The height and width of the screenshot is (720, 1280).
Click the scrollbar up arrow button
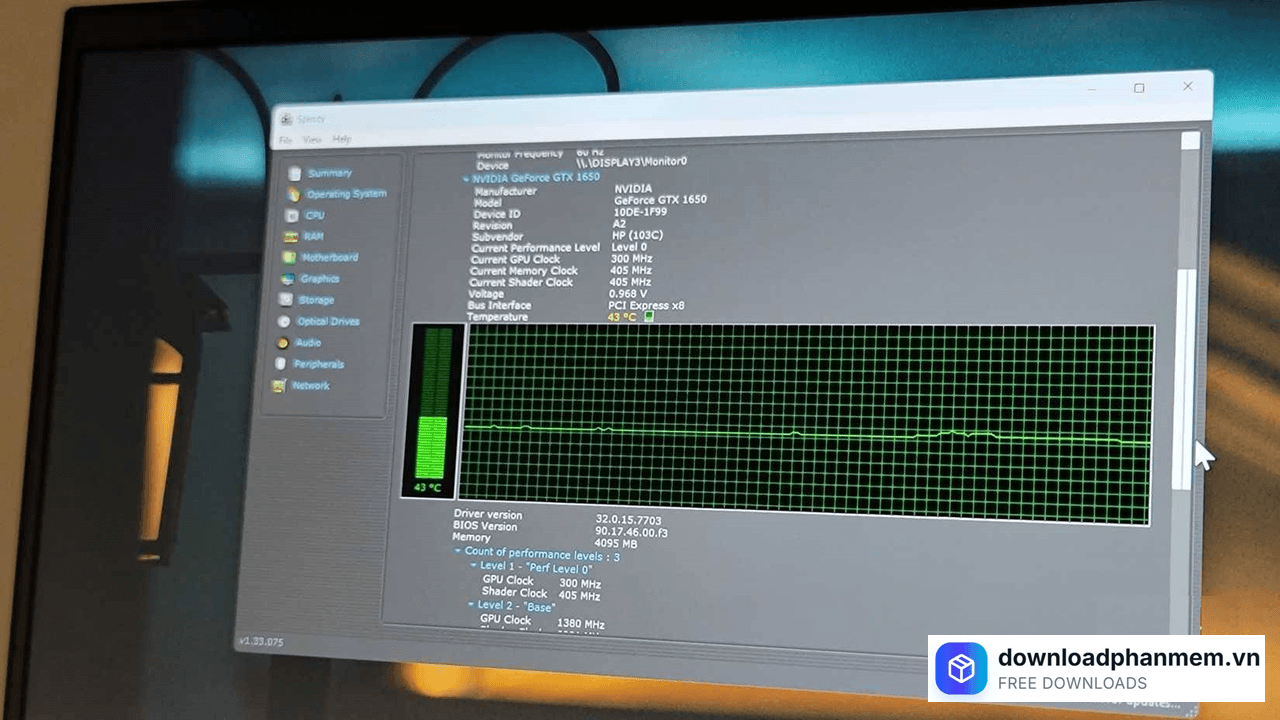click(1190, 140)
